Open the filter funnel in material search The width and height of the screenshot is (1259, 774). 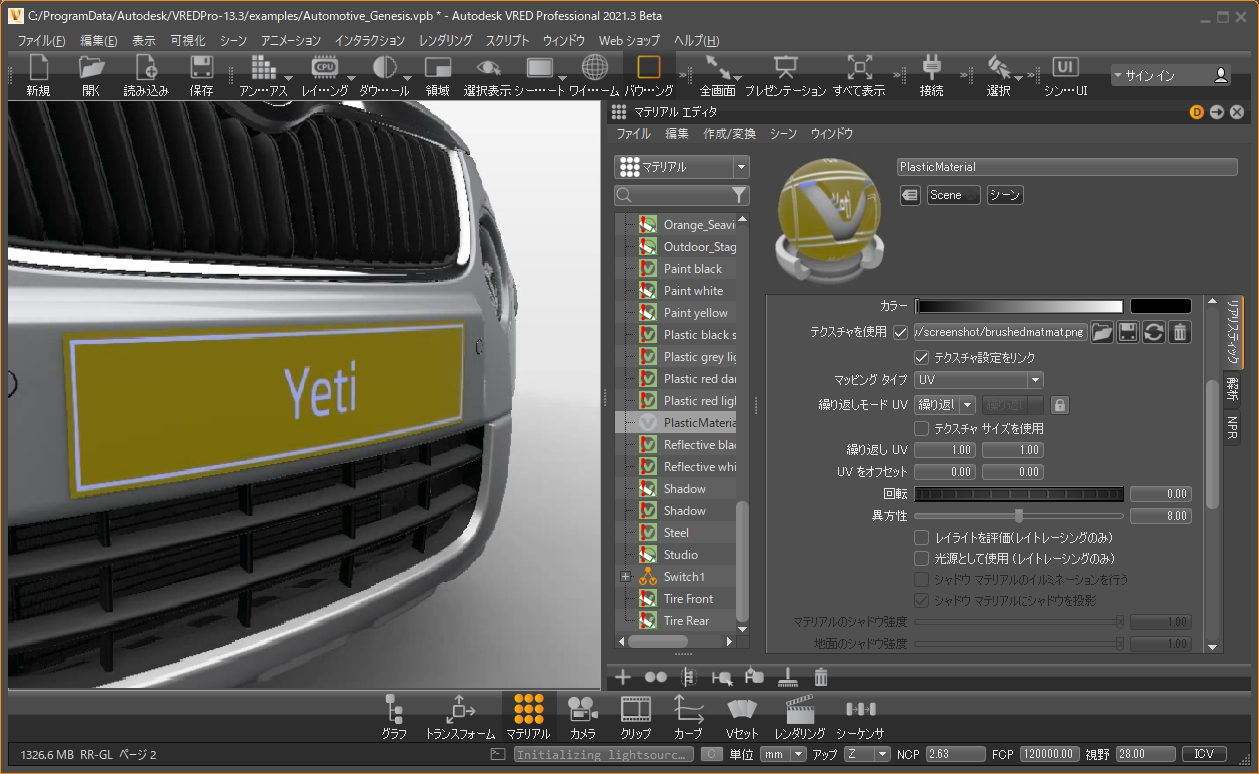coord(739,195)
